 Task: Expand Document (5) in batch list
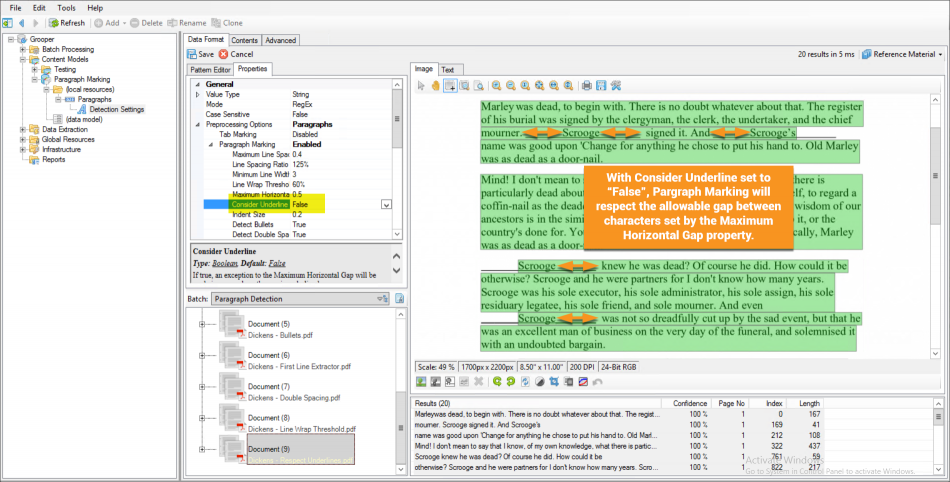pyautogui.click(x=201, y=324)
